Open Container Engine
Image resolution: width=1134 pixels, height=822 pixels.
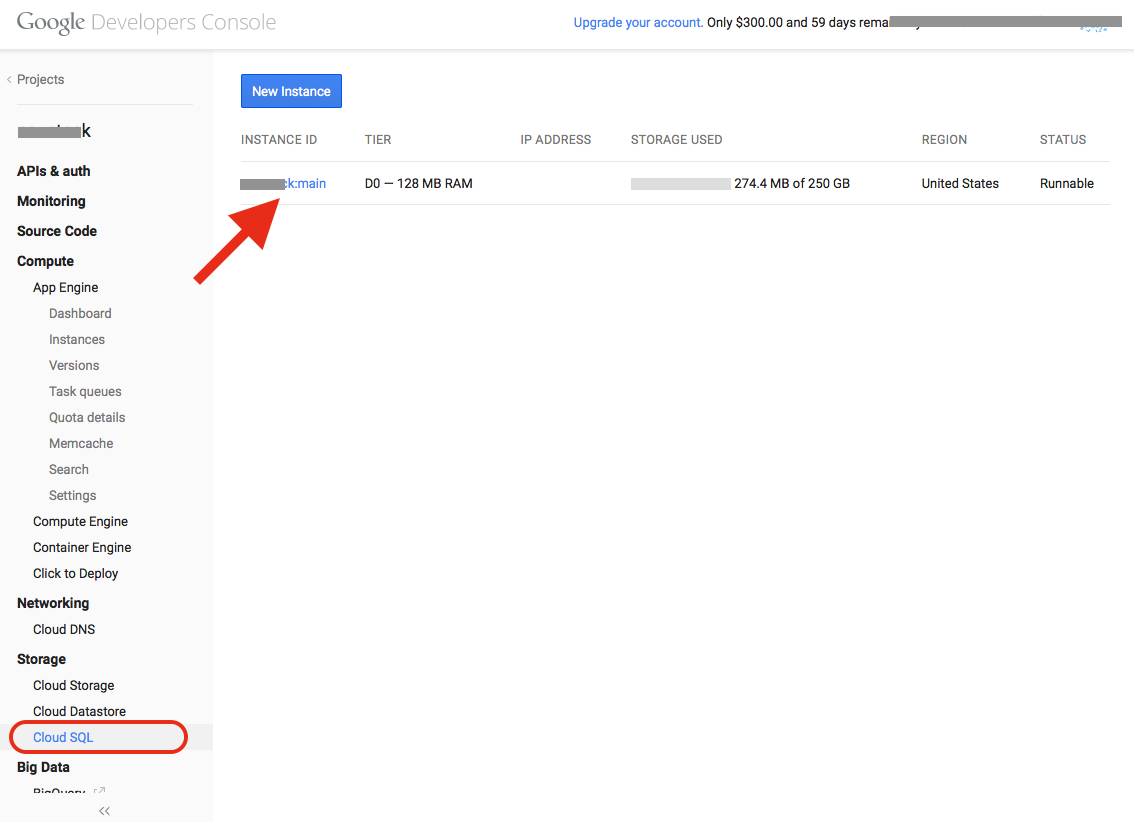pos(82,548)
